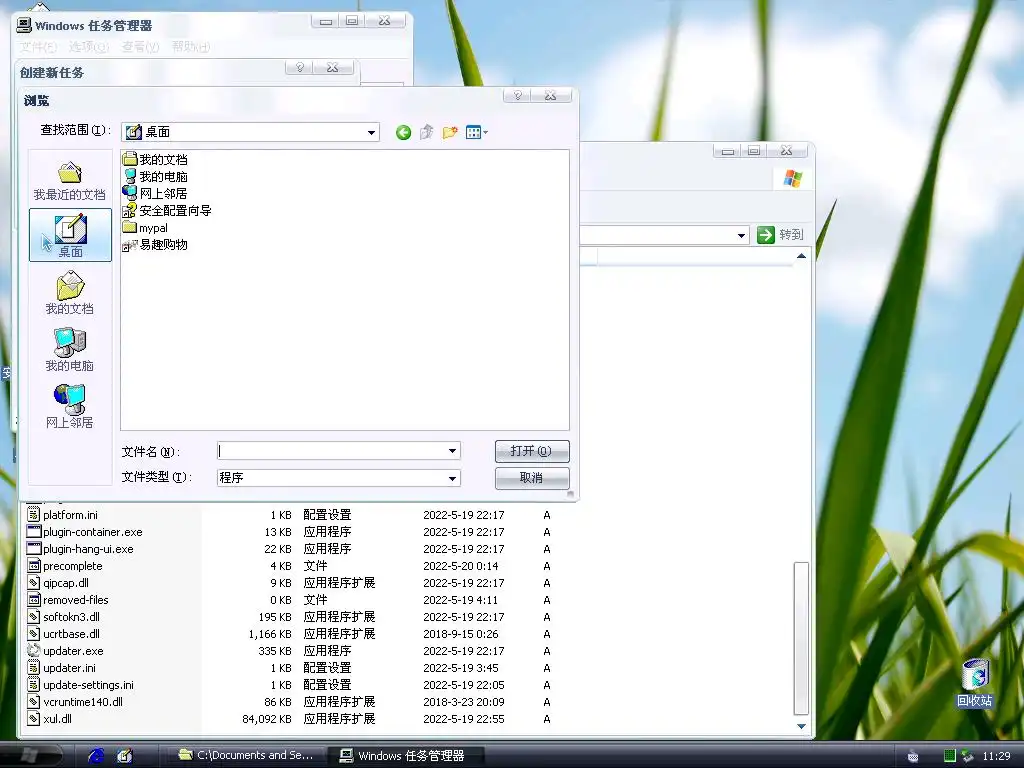Screen dimensions: 1024x768
Task: Expand the 文件类型 dropdown arrow
Action: [x=452, y=478]
